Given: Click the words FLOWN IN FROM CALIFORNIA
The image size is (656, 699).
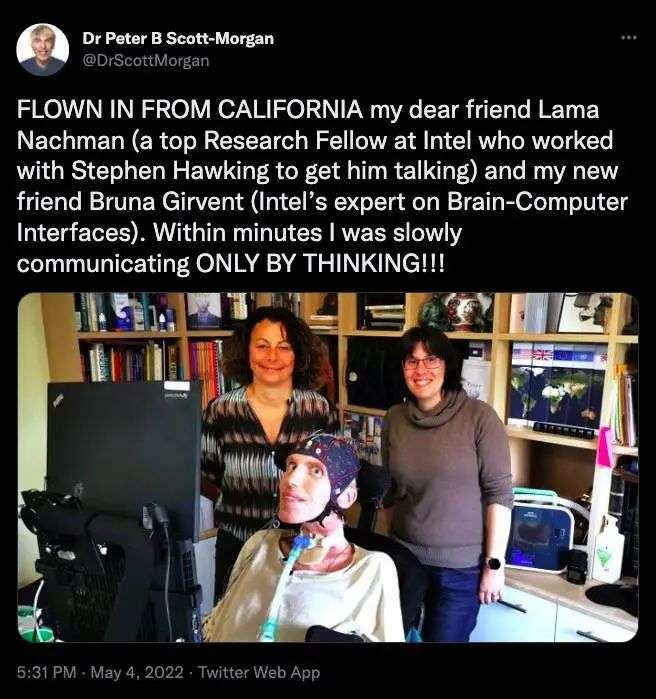Looking at the screenshot, I should (190, 110).
